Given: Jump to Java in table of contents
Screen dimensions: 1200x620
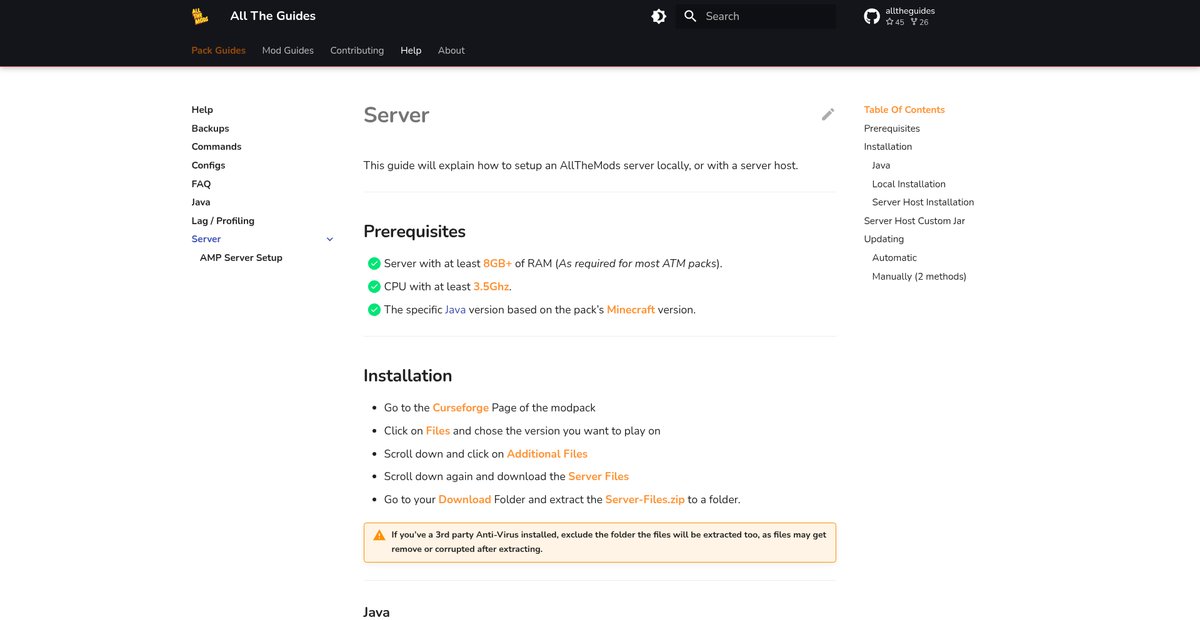Looking at the screenshot, I should click(881, 165).
